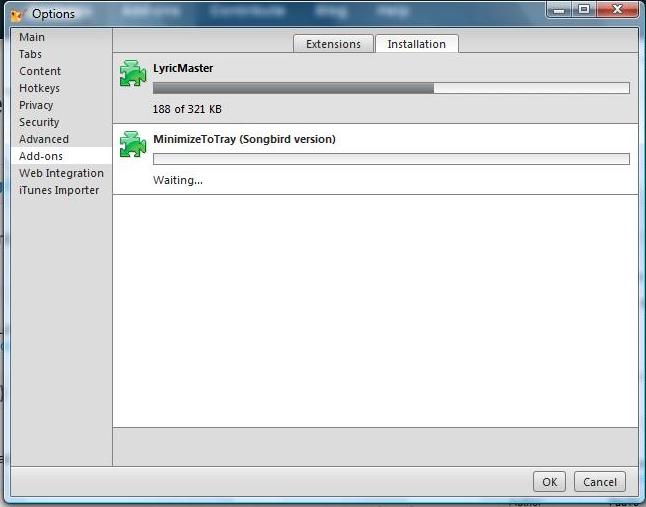Click the LyricMaster green puzzle-piece icon
The image size is (646, 507).
[133, 73]
